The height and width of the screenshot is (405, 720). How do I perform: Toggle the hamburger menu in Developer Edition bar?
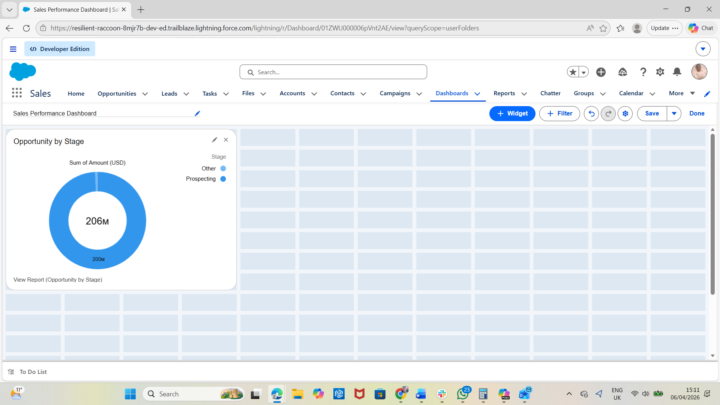(13, 49)
